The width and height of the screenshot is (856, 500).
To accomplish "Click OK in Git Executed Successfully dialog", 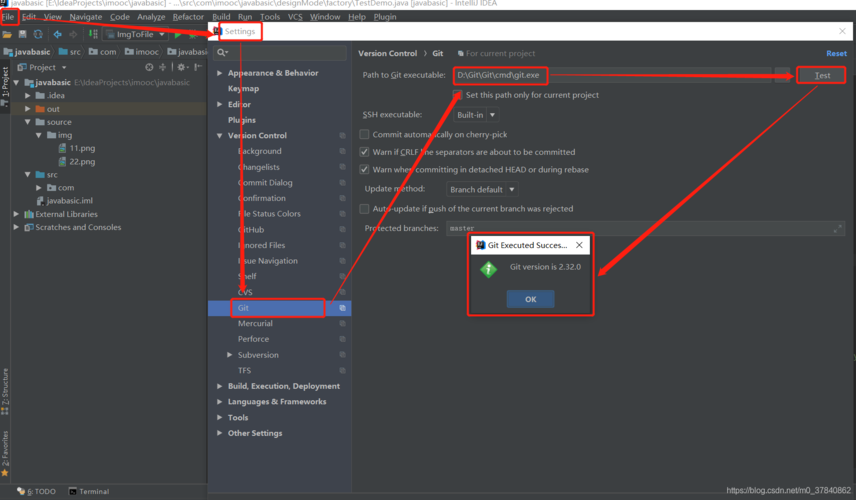I will 530,299.
